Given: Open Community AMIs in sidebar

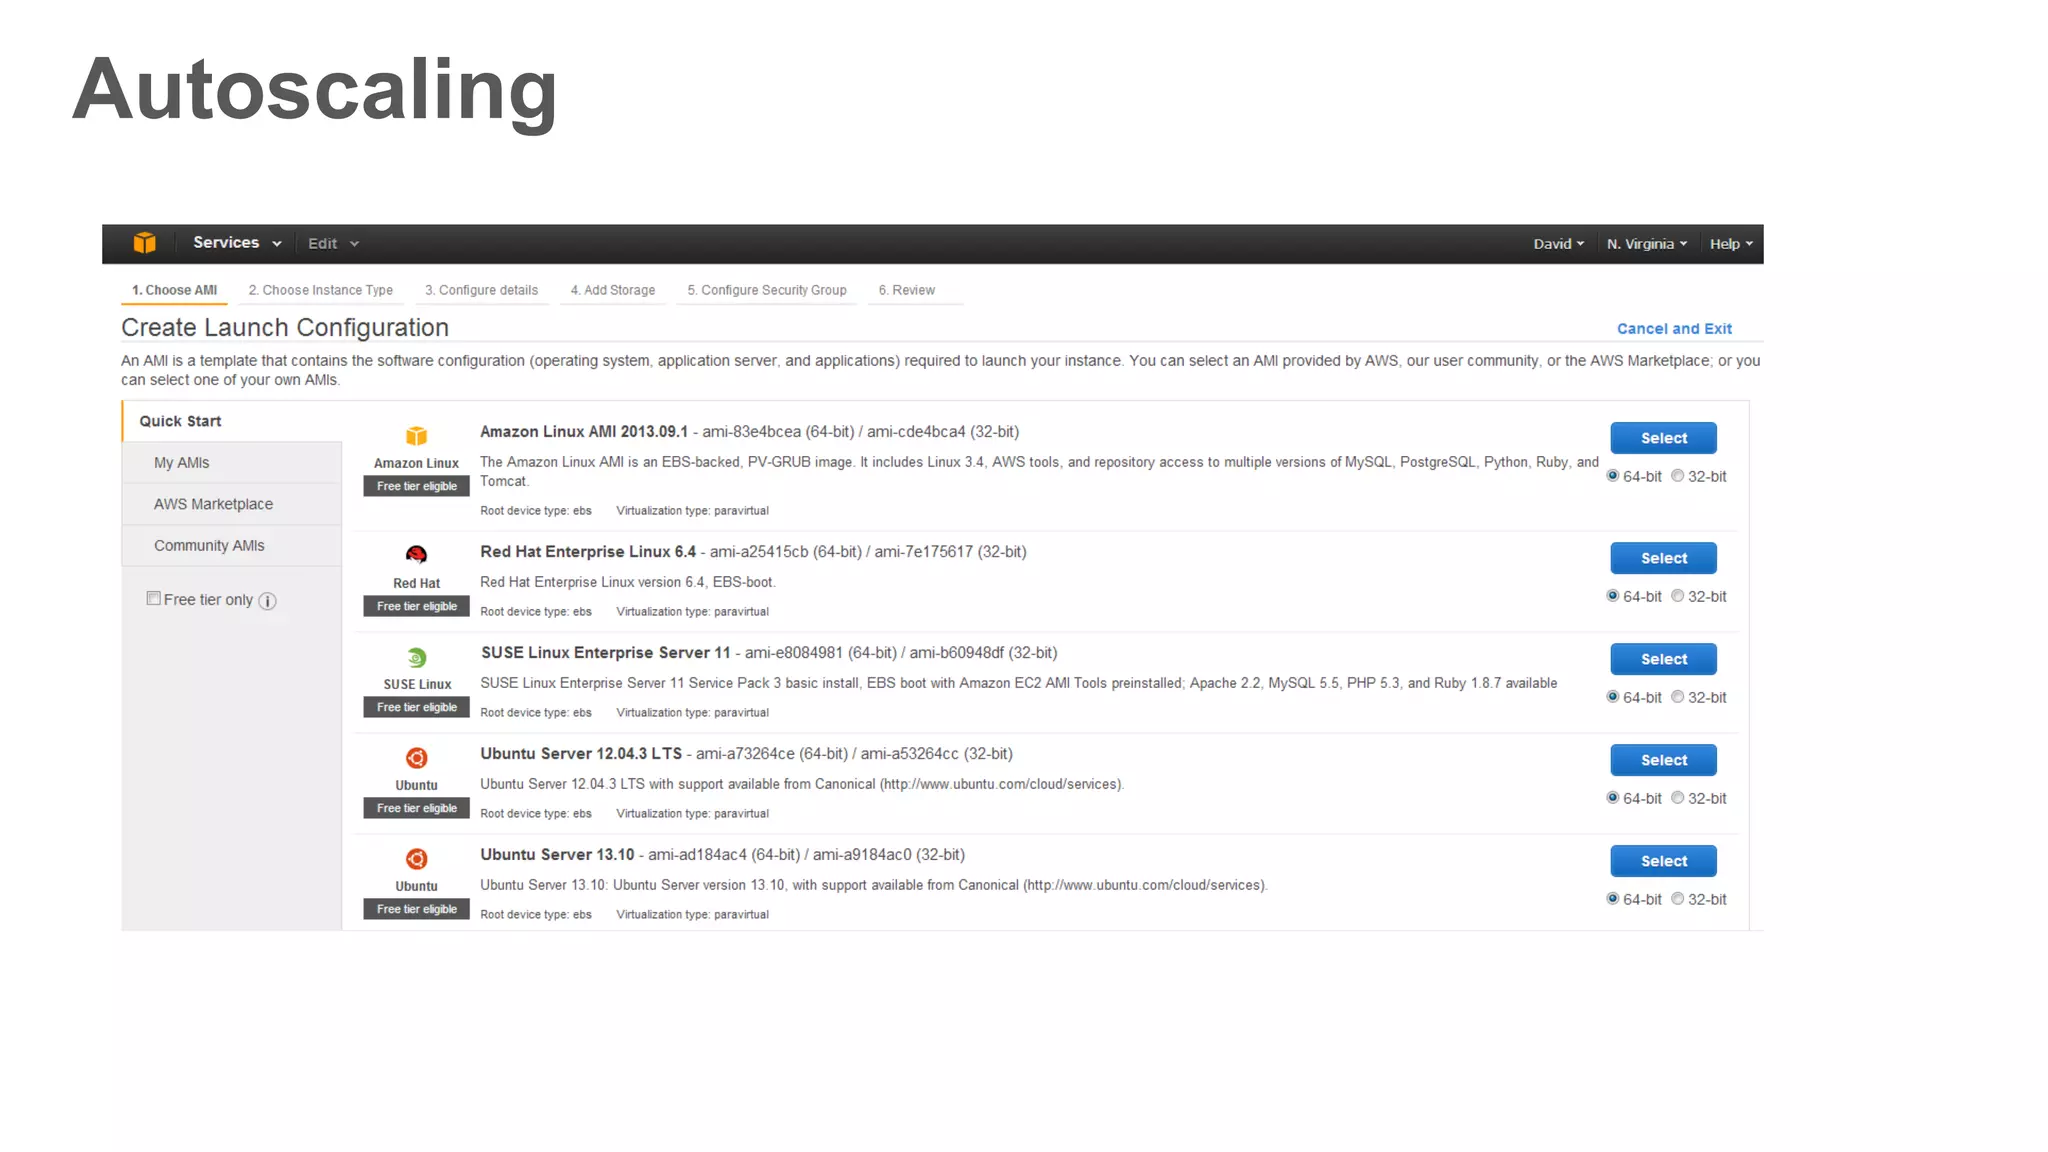Looking at the screenshot, I should point(232,546).
